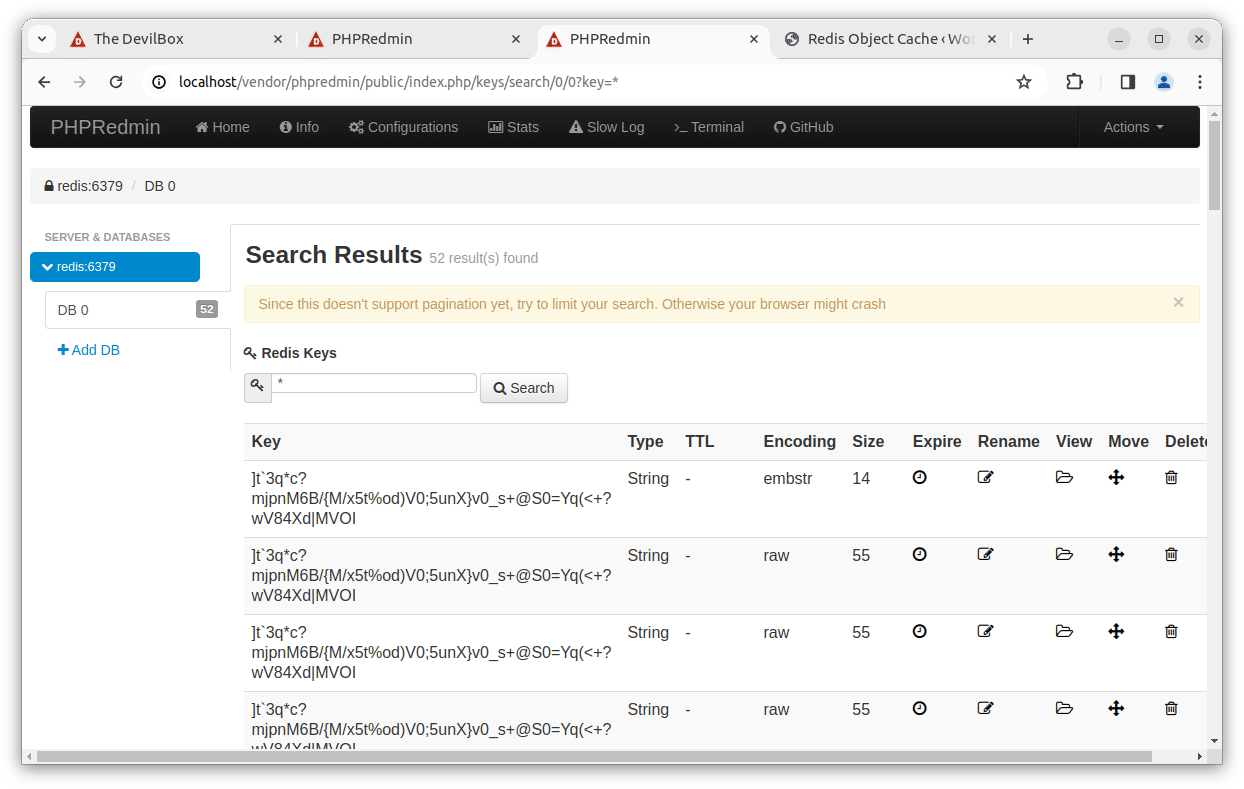
Task: Open the View folder icon in second row
Action: point(1064,555)
